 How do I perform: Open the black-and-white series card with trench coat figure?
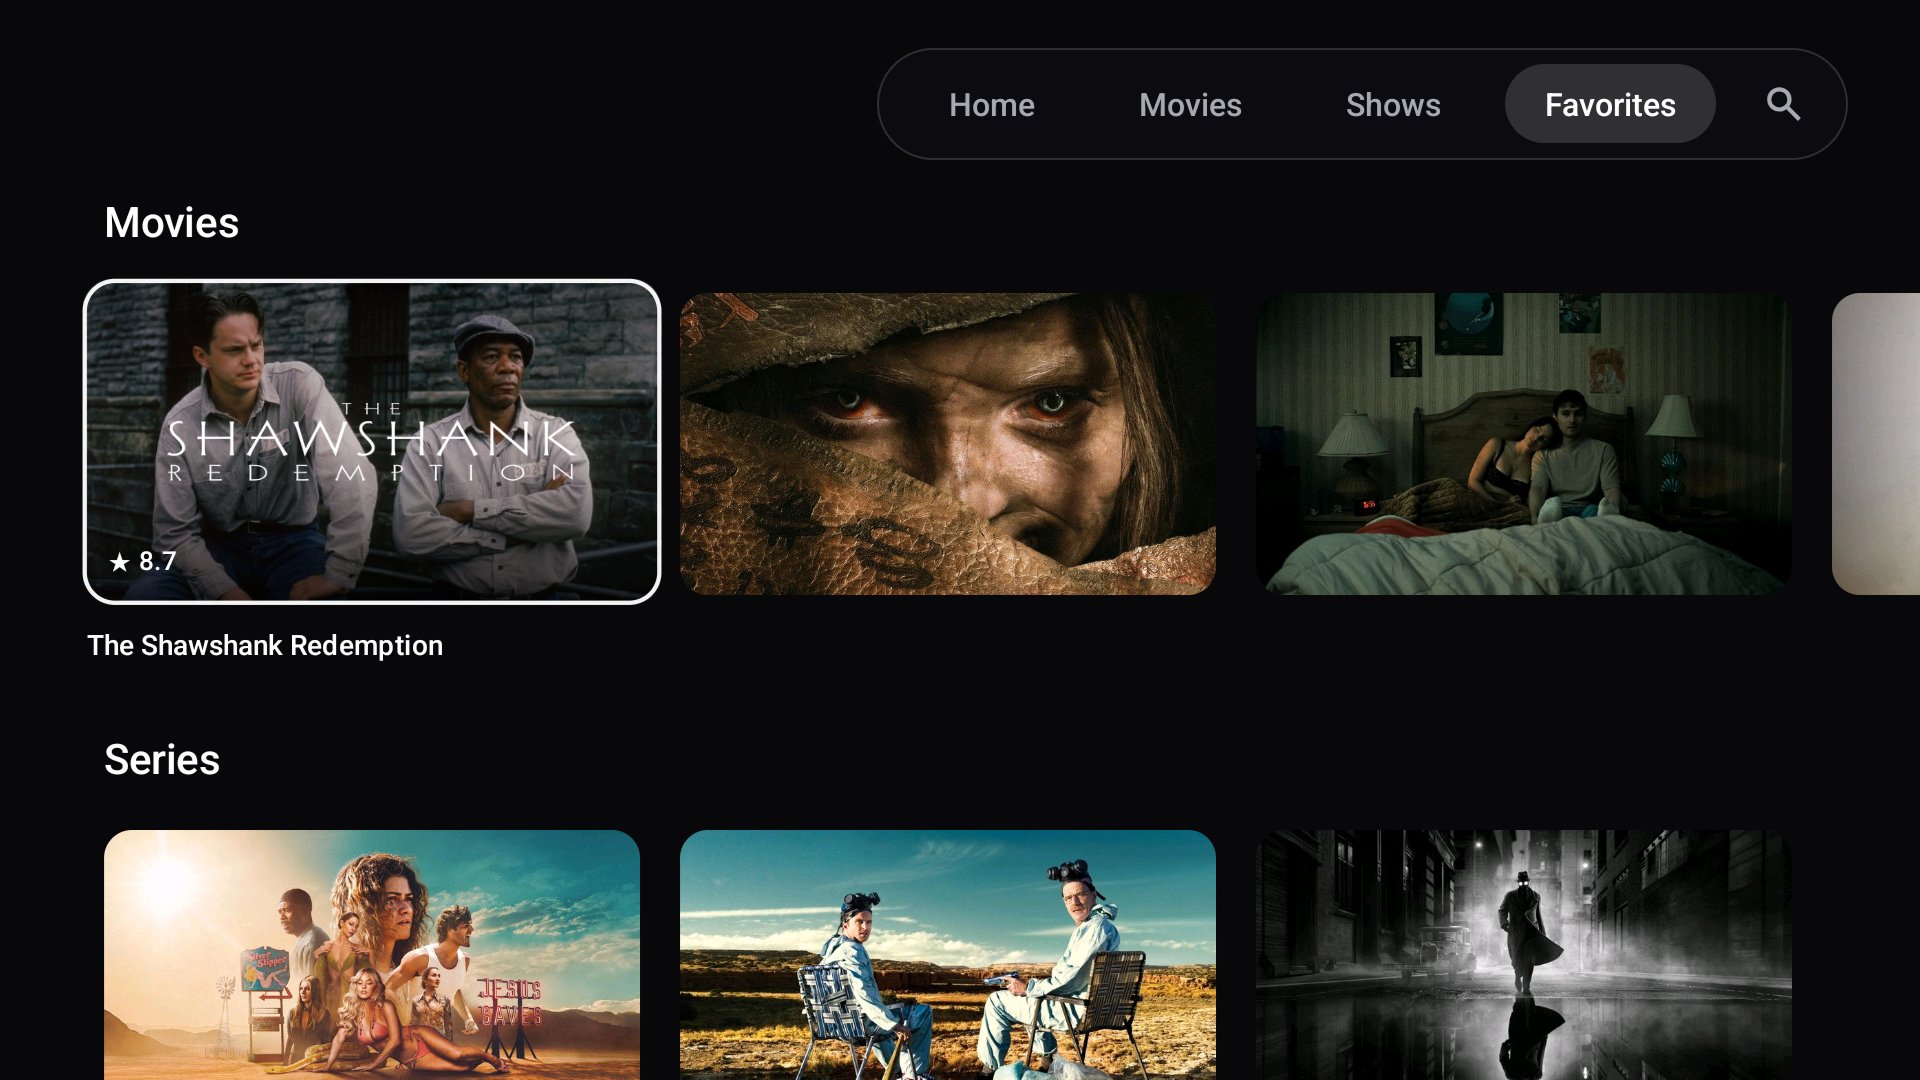click(x=1524, y=955)
